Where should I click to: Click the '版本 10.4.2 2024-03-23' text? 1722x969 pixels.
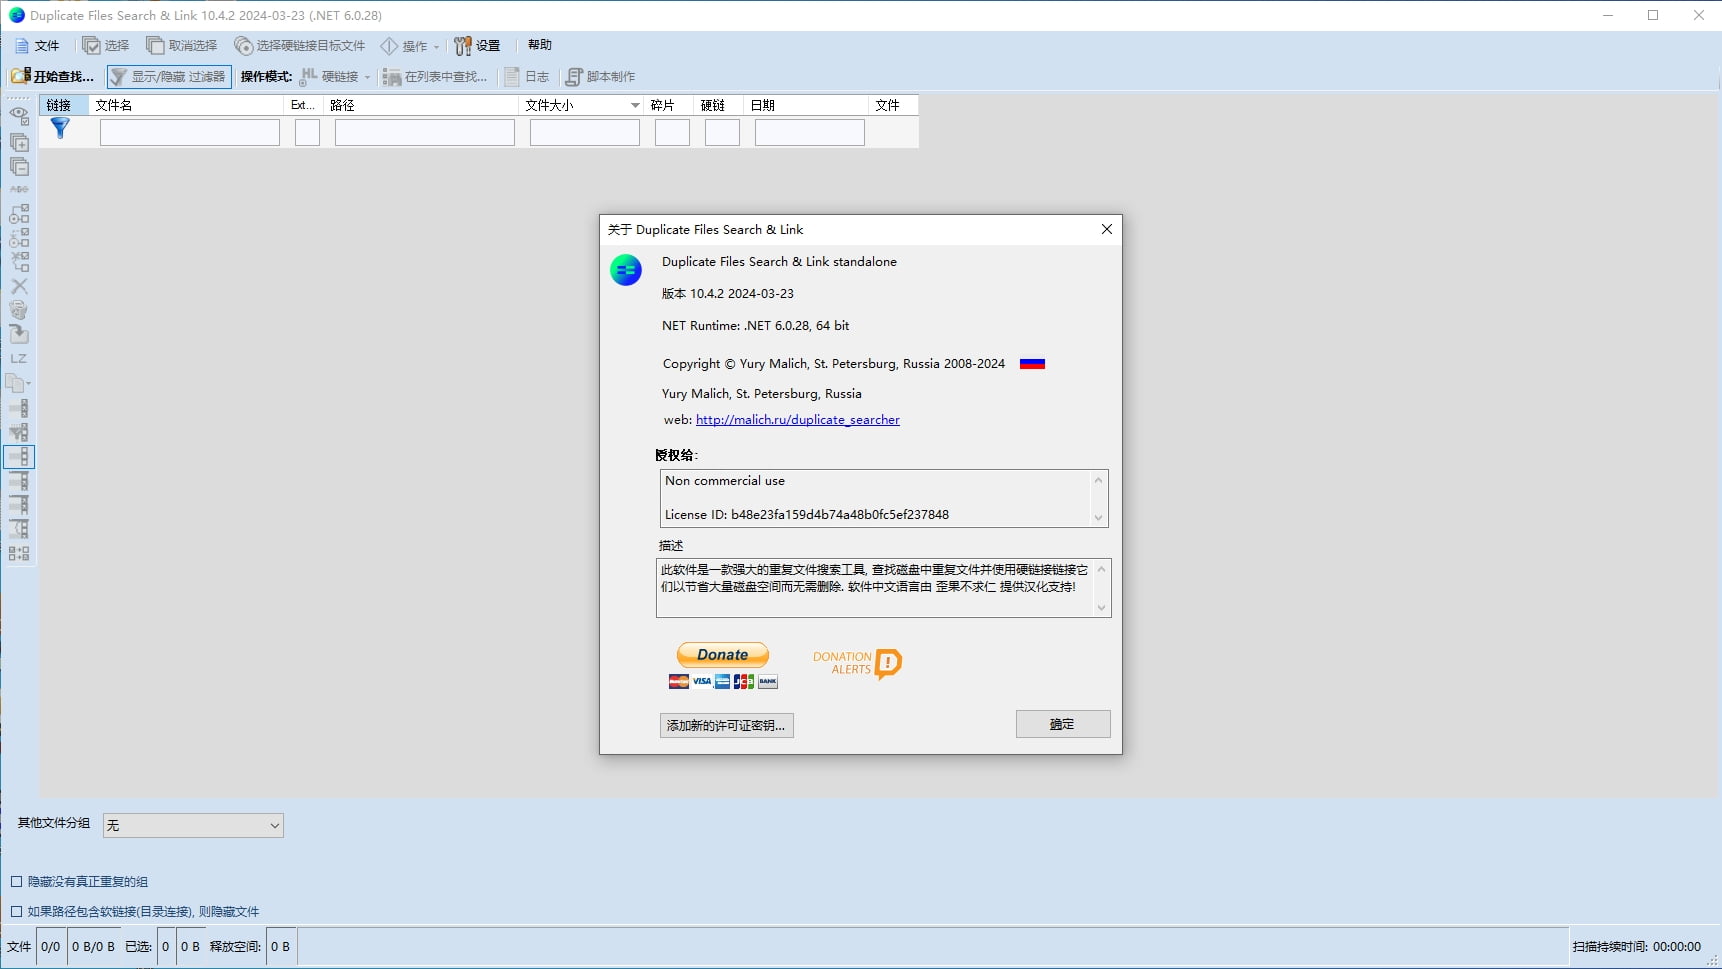tap(728, 294)
